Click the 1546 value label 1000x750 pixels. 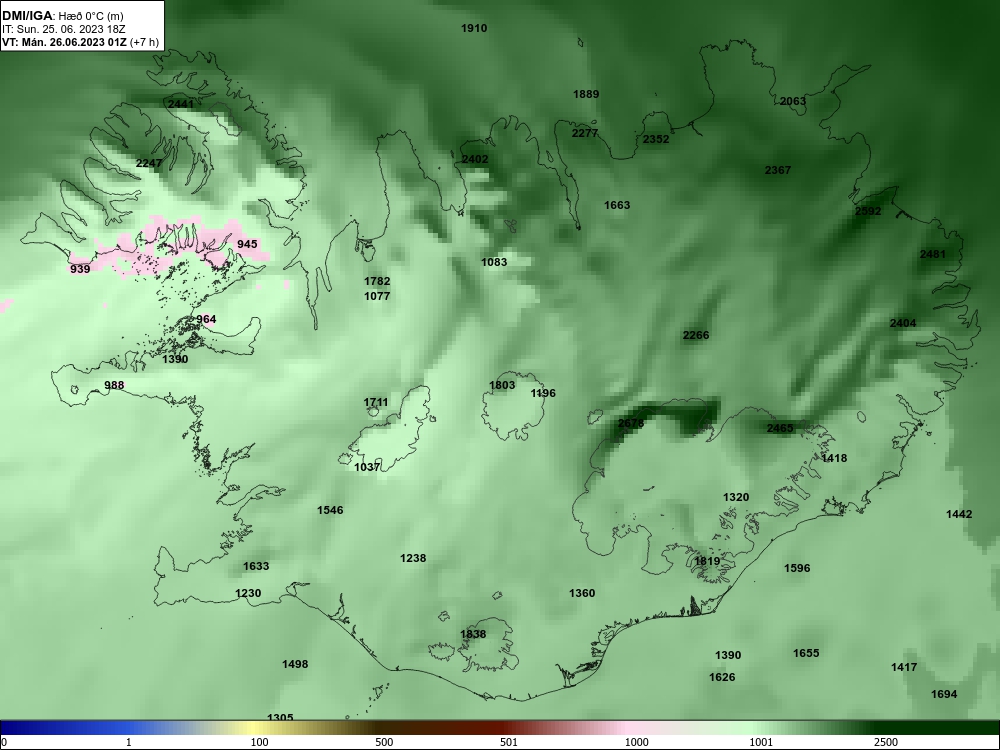330,510
